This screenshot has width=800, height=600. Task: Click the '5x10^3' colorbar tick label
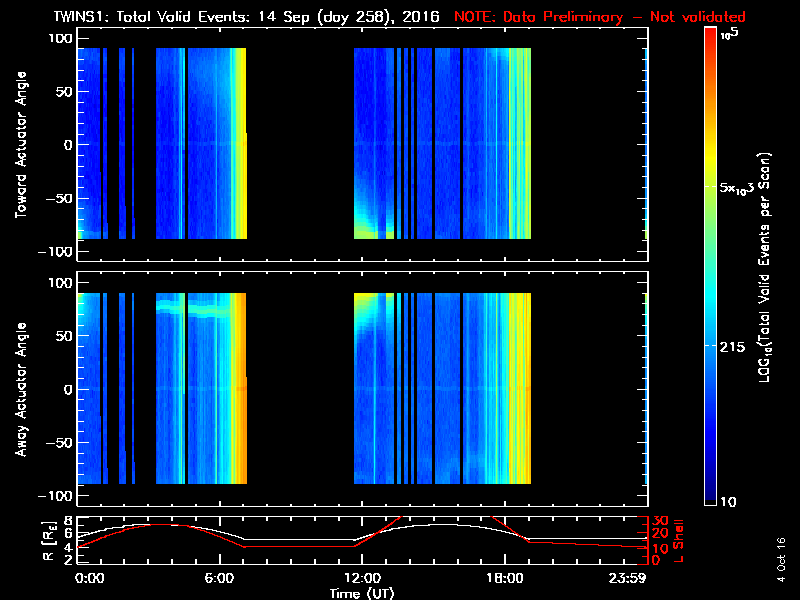[742, 188]
